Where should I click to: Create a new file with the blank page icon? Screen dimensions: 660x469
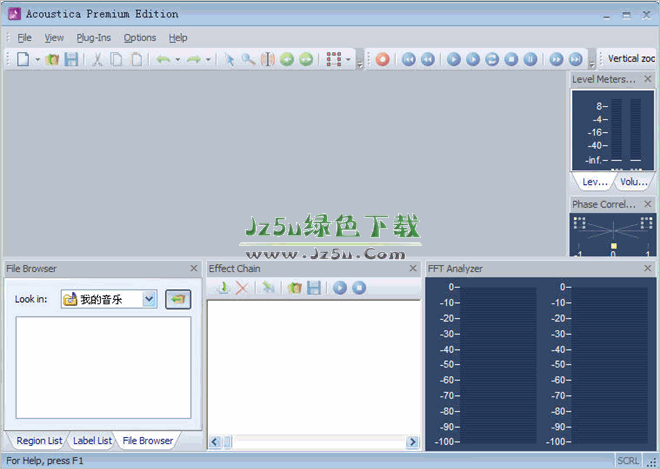(23, 59)
